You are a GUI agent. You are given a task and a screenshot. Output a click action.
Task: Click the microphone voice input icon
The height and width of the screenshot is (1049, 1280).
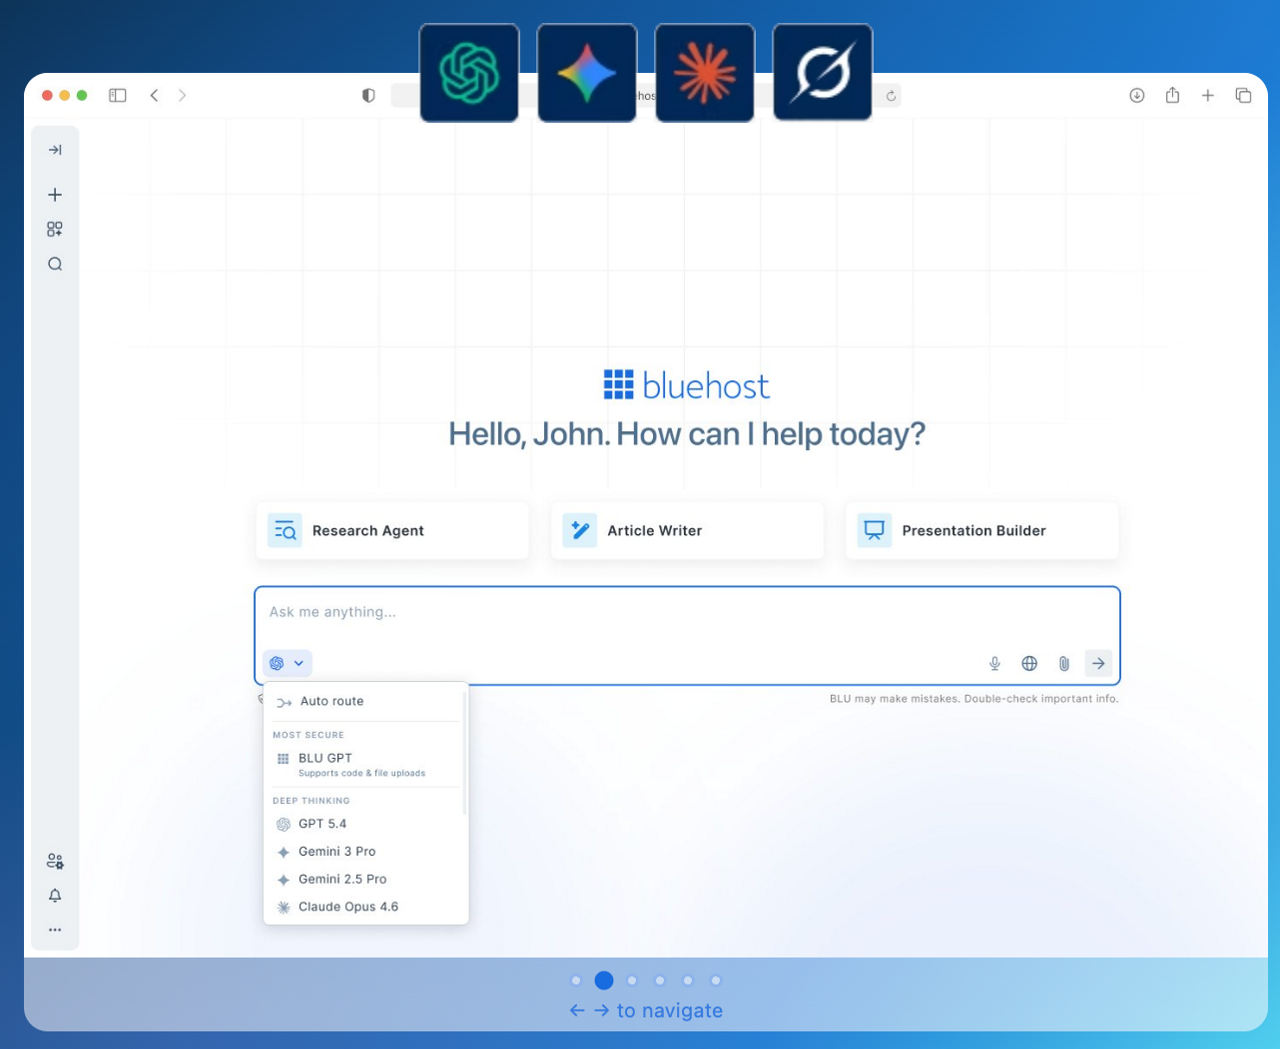[x=994, y=663]
